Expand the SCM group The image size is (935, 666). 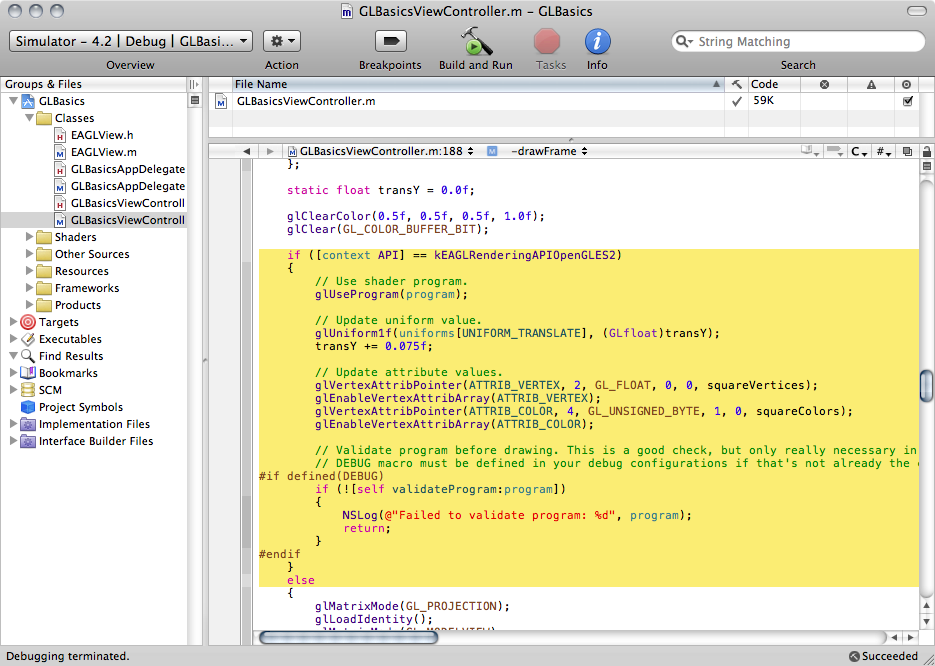pyautogui.click(x=13, y=390)
